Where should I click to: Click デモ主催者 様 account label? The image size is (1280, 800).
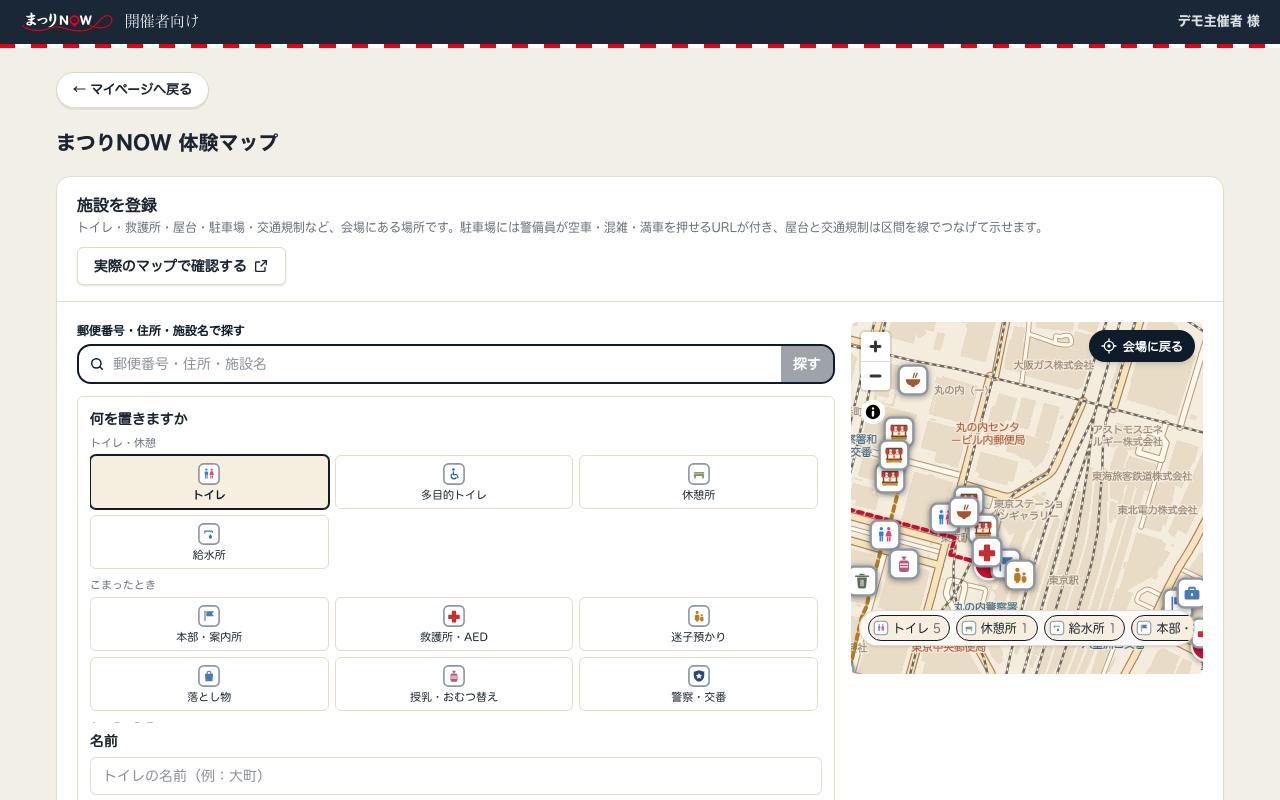(x=1218, y=21)
